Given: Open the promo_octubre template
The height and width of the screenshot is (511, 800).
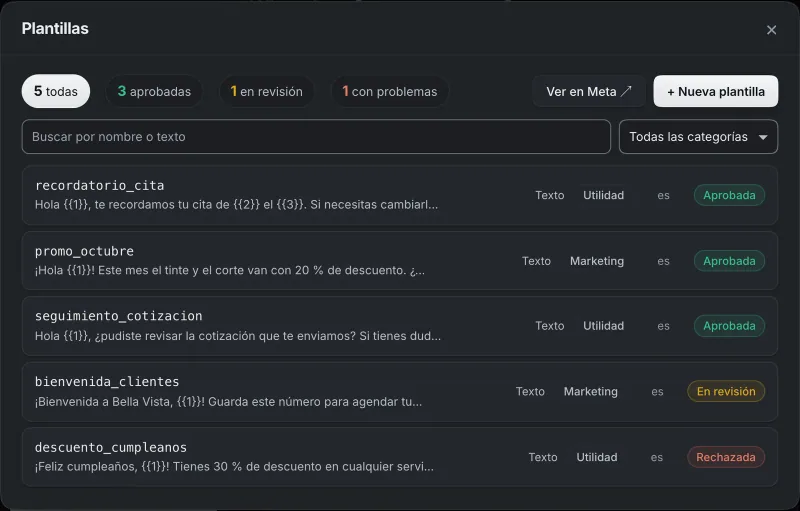Looking at the screenshot, I should pyautogui.click(x=399, y=261).
